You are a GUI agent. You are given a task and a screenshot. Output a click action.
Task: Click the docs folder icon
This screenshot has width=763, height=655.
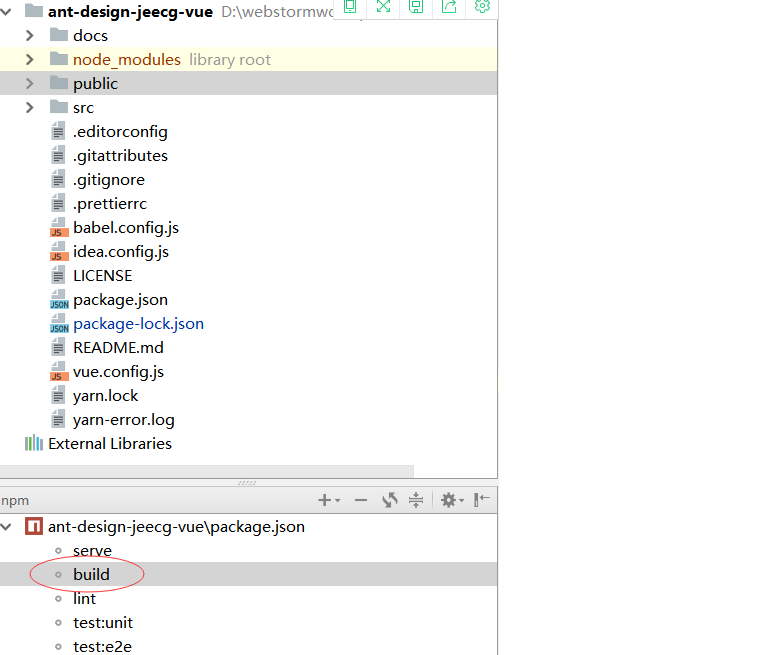[x=59, y=35]
